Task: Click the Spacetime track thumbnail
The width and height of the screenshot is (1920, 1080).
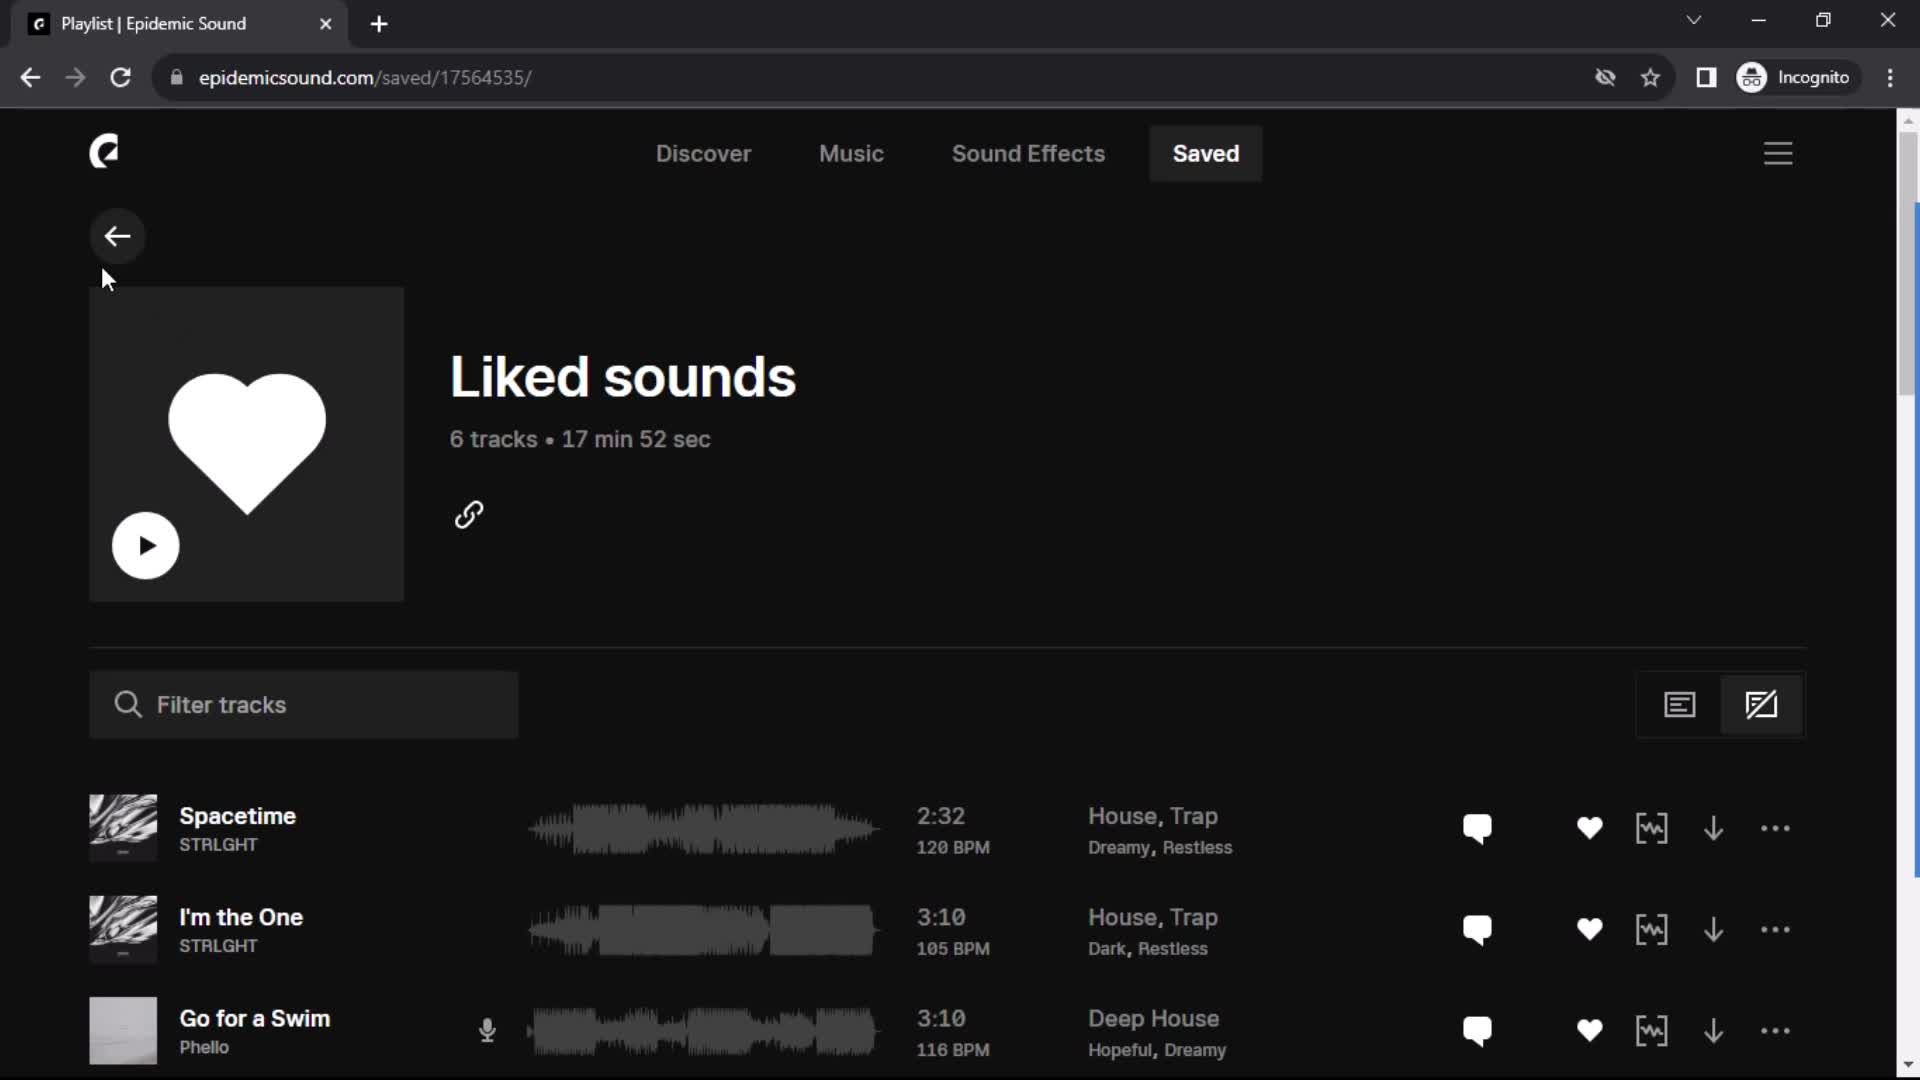Action: [x=123, y=827]
